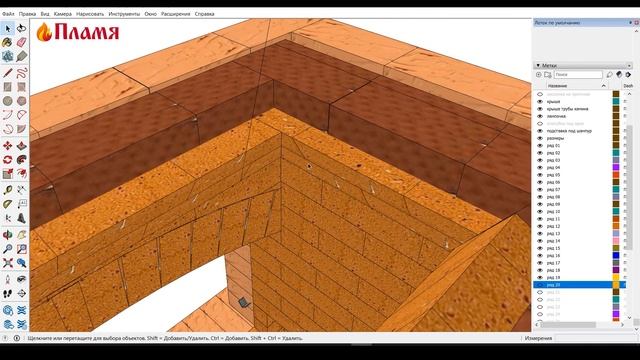Image resolution: width=640 pixels, height=360 pixels.
Task: Hide the 'ряд 05' tag via eye icon
Action: pyautogui.click(x=540, y=175)
